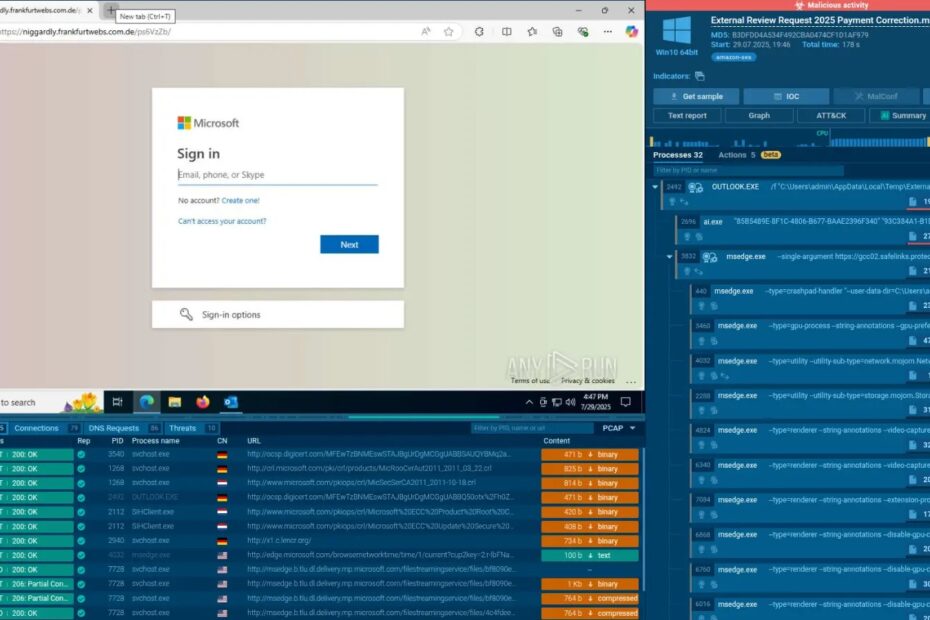
Task: Click the network filter field beside PCAP
Action: tap(532, 428)
